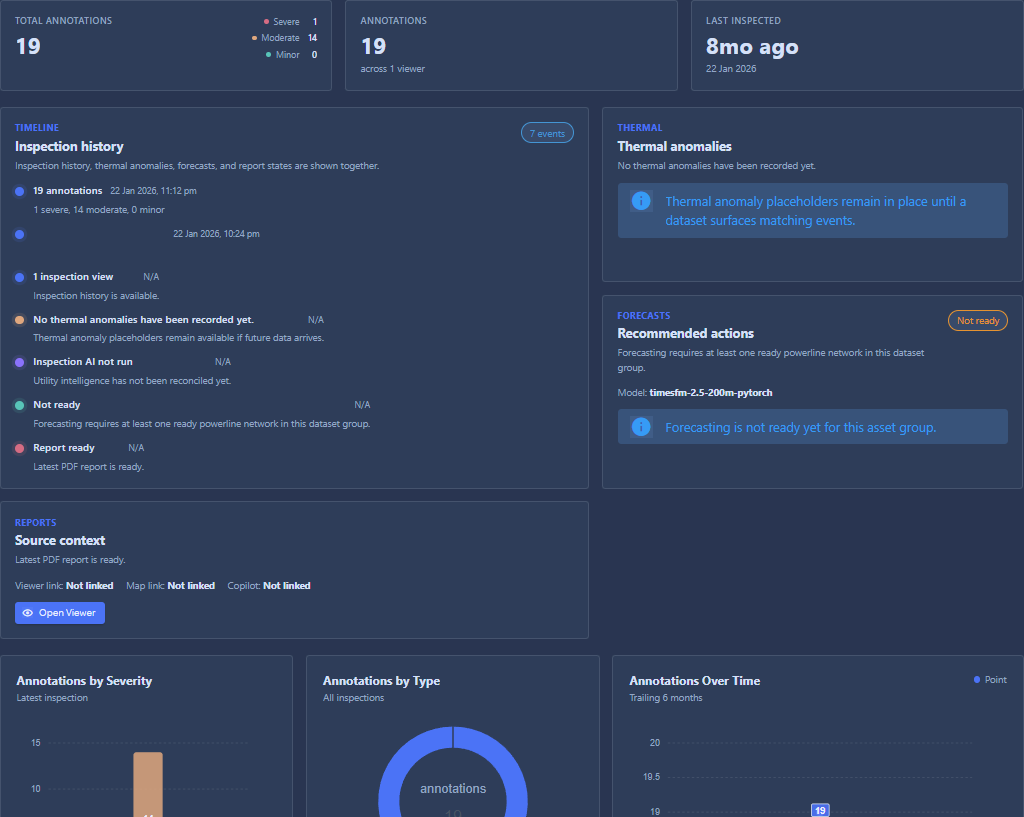Click the 7 events badge
This screenshot has height=817, width=1024.
click(547, 133)
